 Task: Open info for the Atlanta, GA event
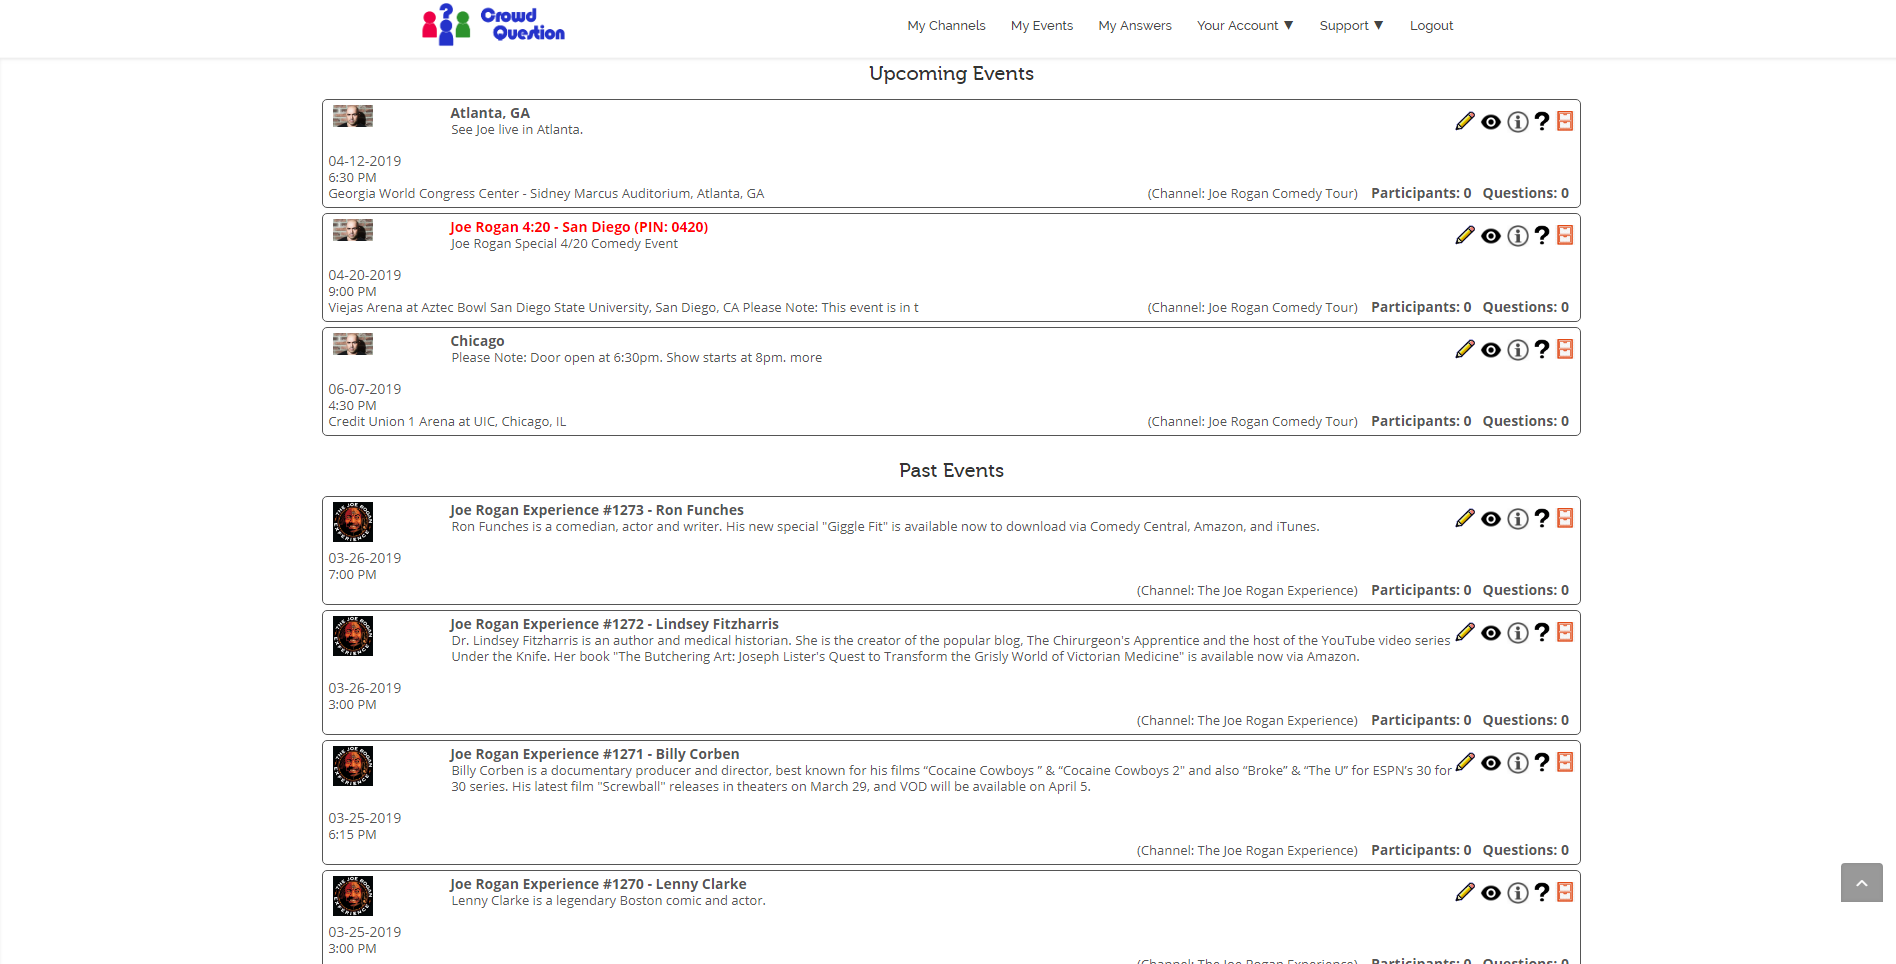click(x=1518, y=122)
